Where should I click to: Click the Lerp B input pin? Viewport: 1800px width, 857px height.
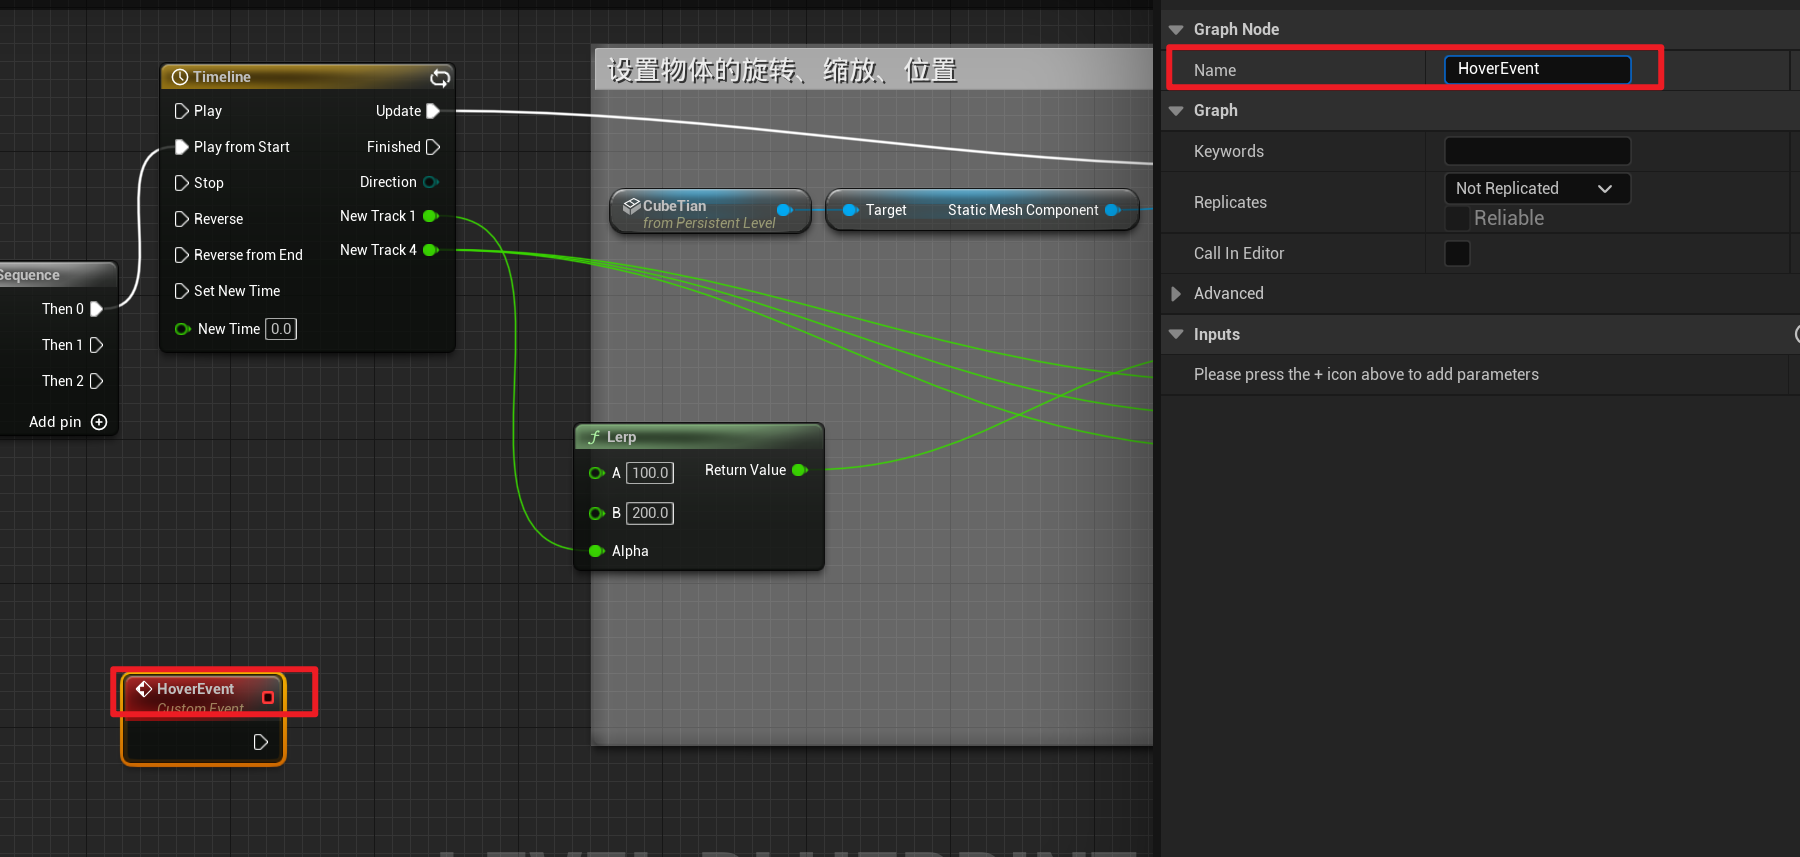(597, 513)
